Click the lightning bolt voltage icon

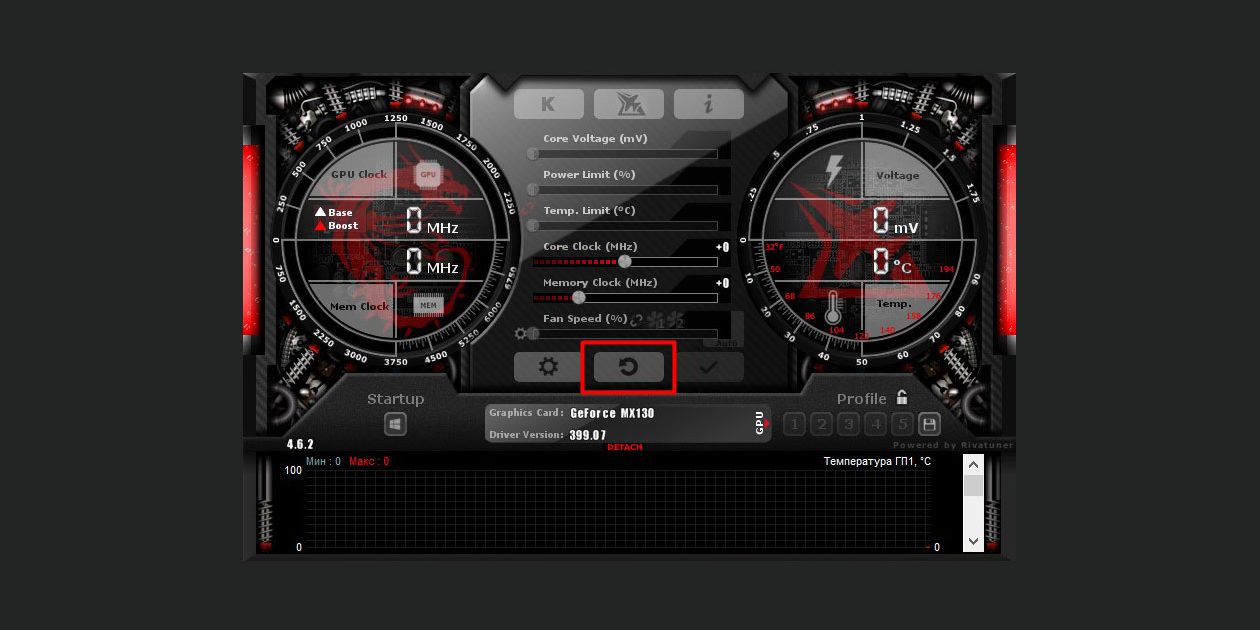pyautogui.click(x=833, y=172)
